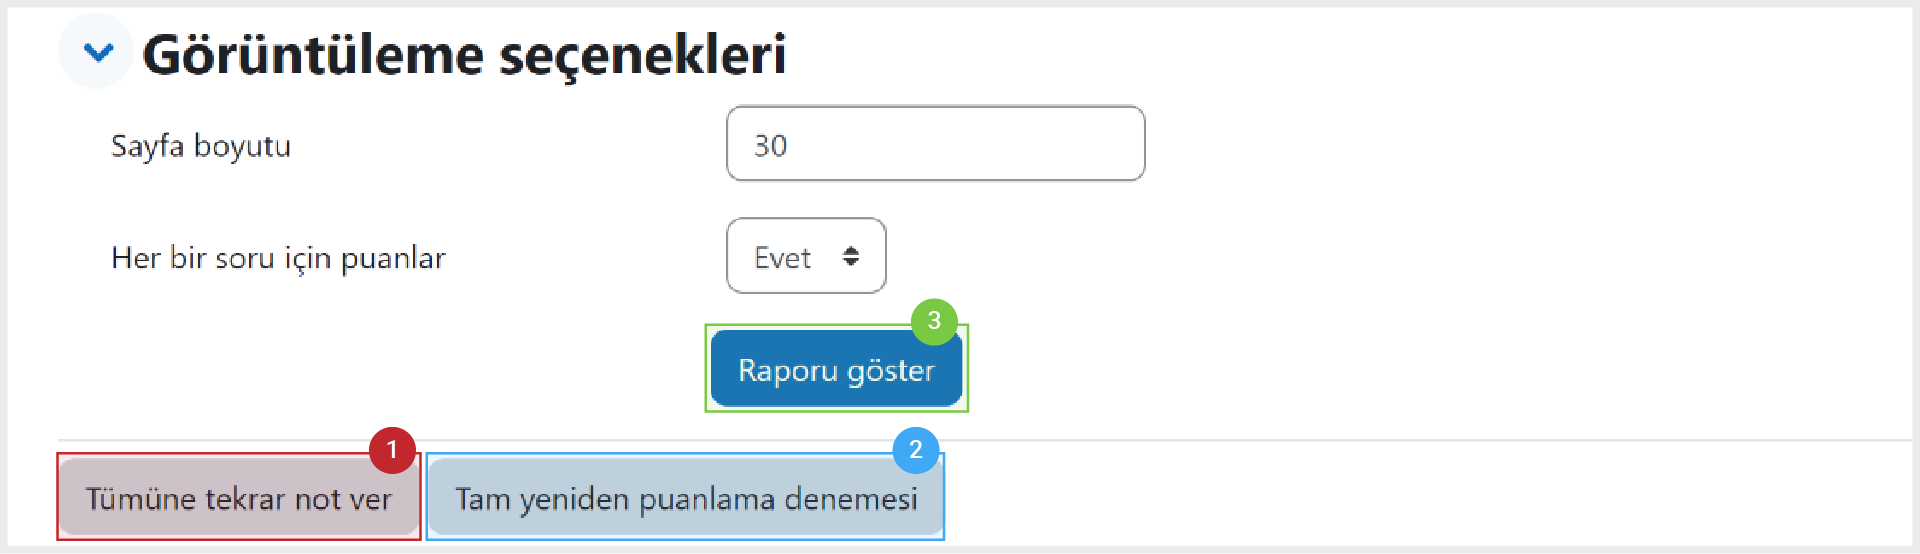The width and height of the screenshot is (1920, 554).
Task: Click the up-down arrows icon on Evet select
Action: 851,257
